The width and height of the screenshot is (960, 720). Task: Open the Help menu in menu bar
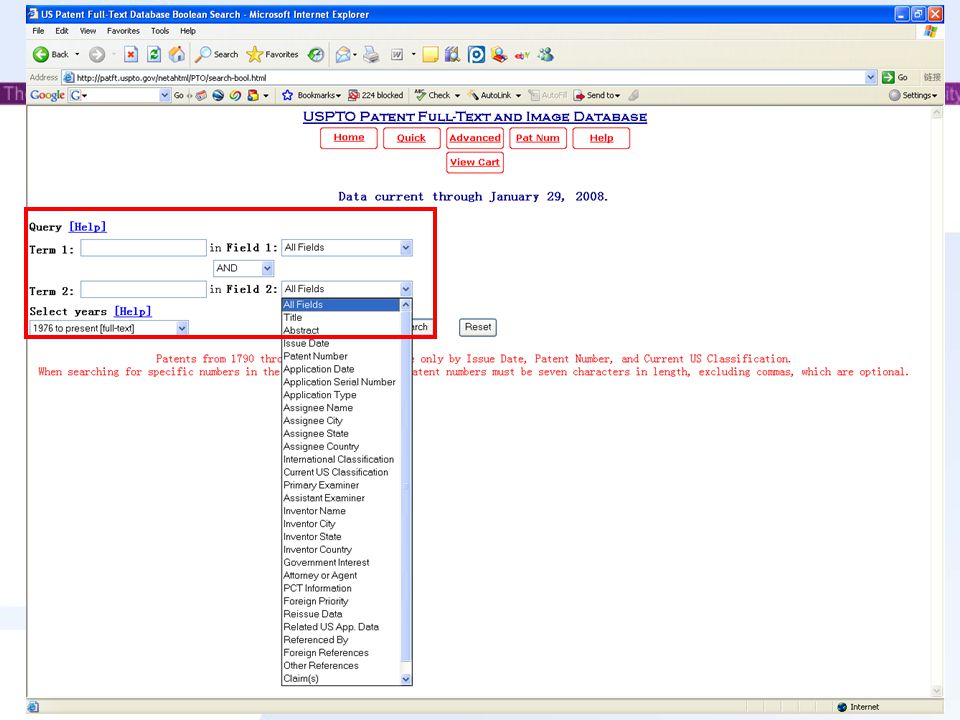point(188,31)
